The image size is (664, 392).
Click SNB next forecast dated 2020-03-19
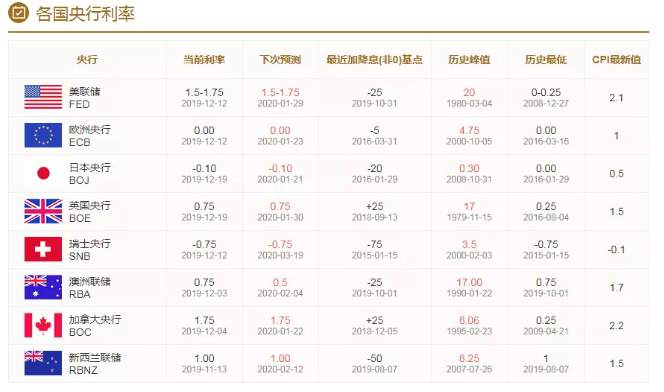[x=280, y=249]
